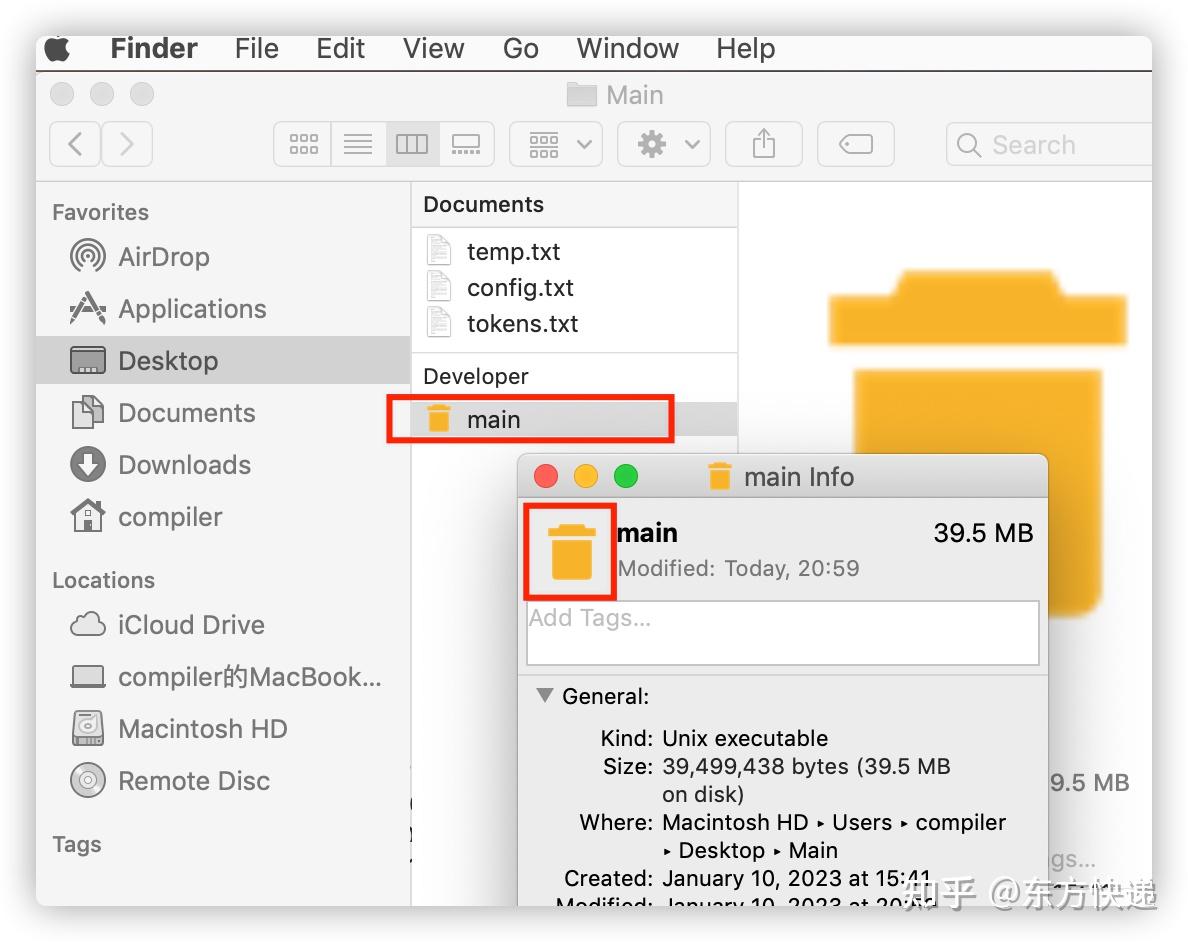The image size is (1188, 942).
Task: Switch to list view
Action: tap(358, 144)
